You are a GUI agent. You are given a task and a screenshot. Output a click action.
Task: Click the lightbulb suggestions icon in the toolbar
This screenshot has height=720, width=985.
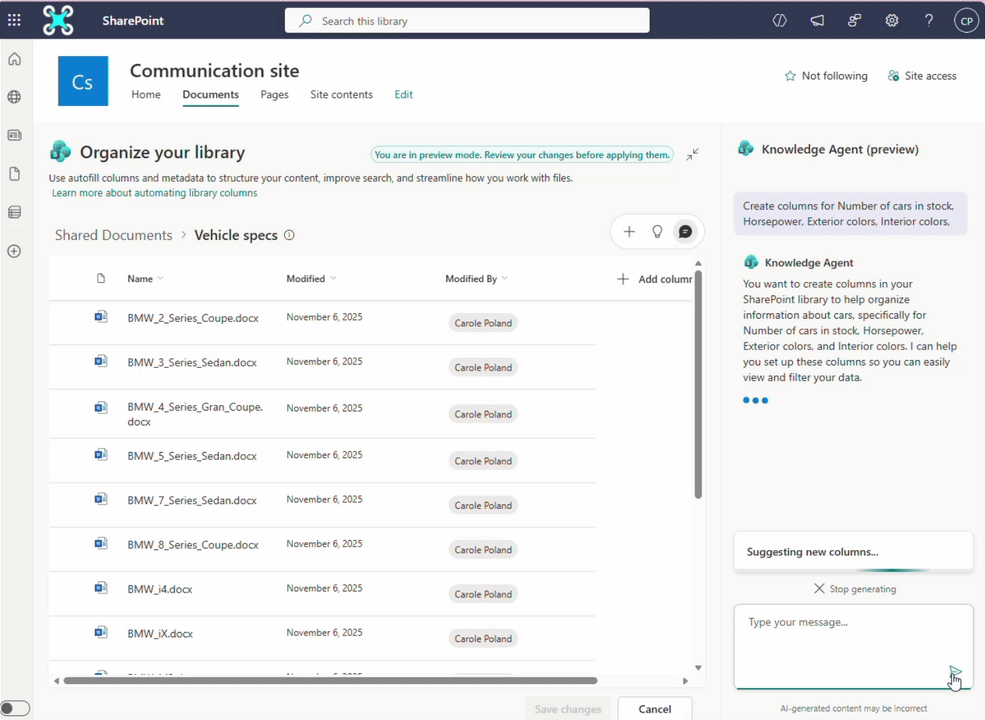[x=657, y=231]
